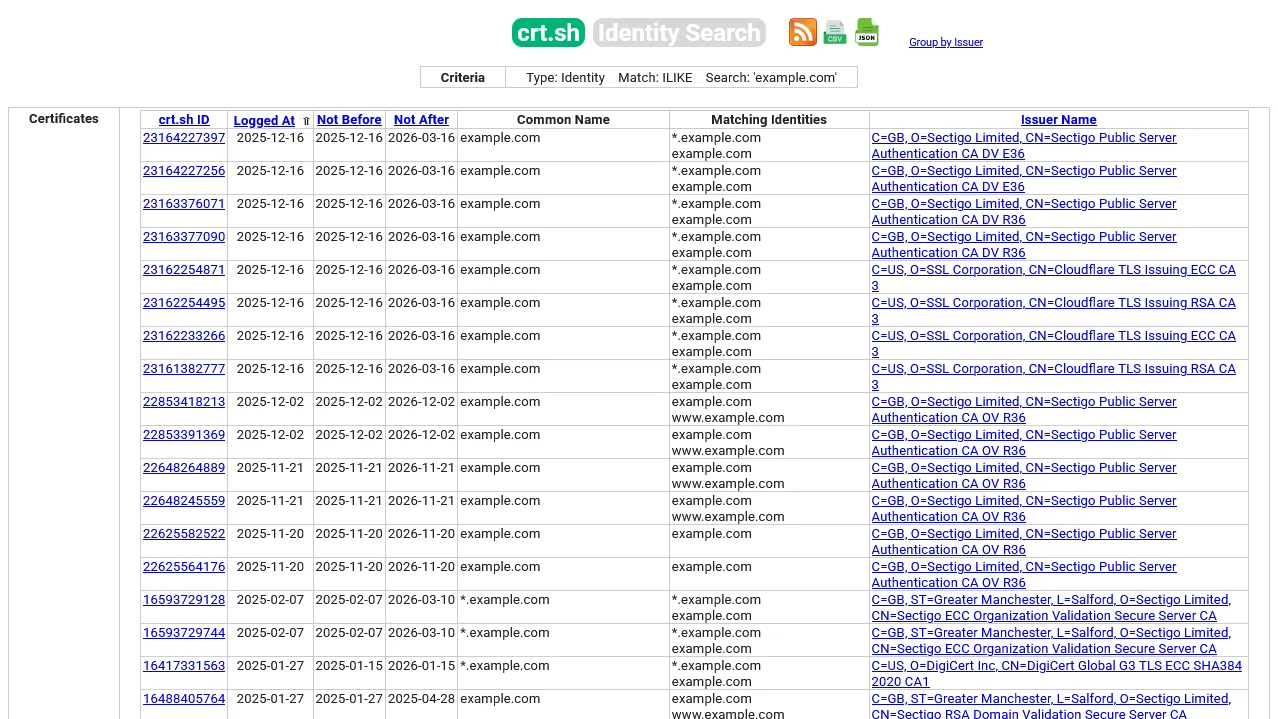Sort table by Issuer Name column
The height and width of the screenshot is (719, 1278).
[1058, 120]
